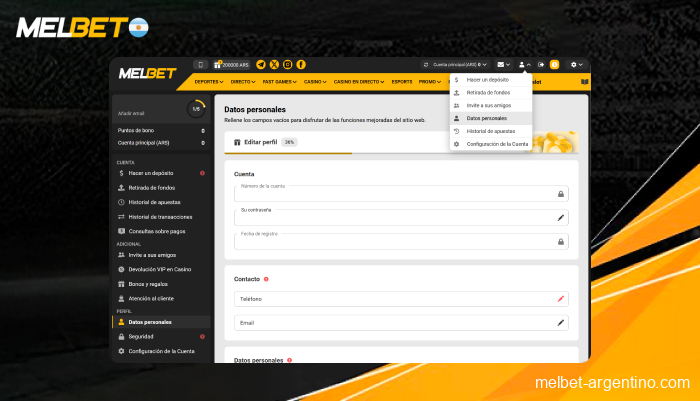Viewport: 700px width, 401px height.
Task: Open Retirada de fondos in sidebar
Action: click(x=161, y=188)
